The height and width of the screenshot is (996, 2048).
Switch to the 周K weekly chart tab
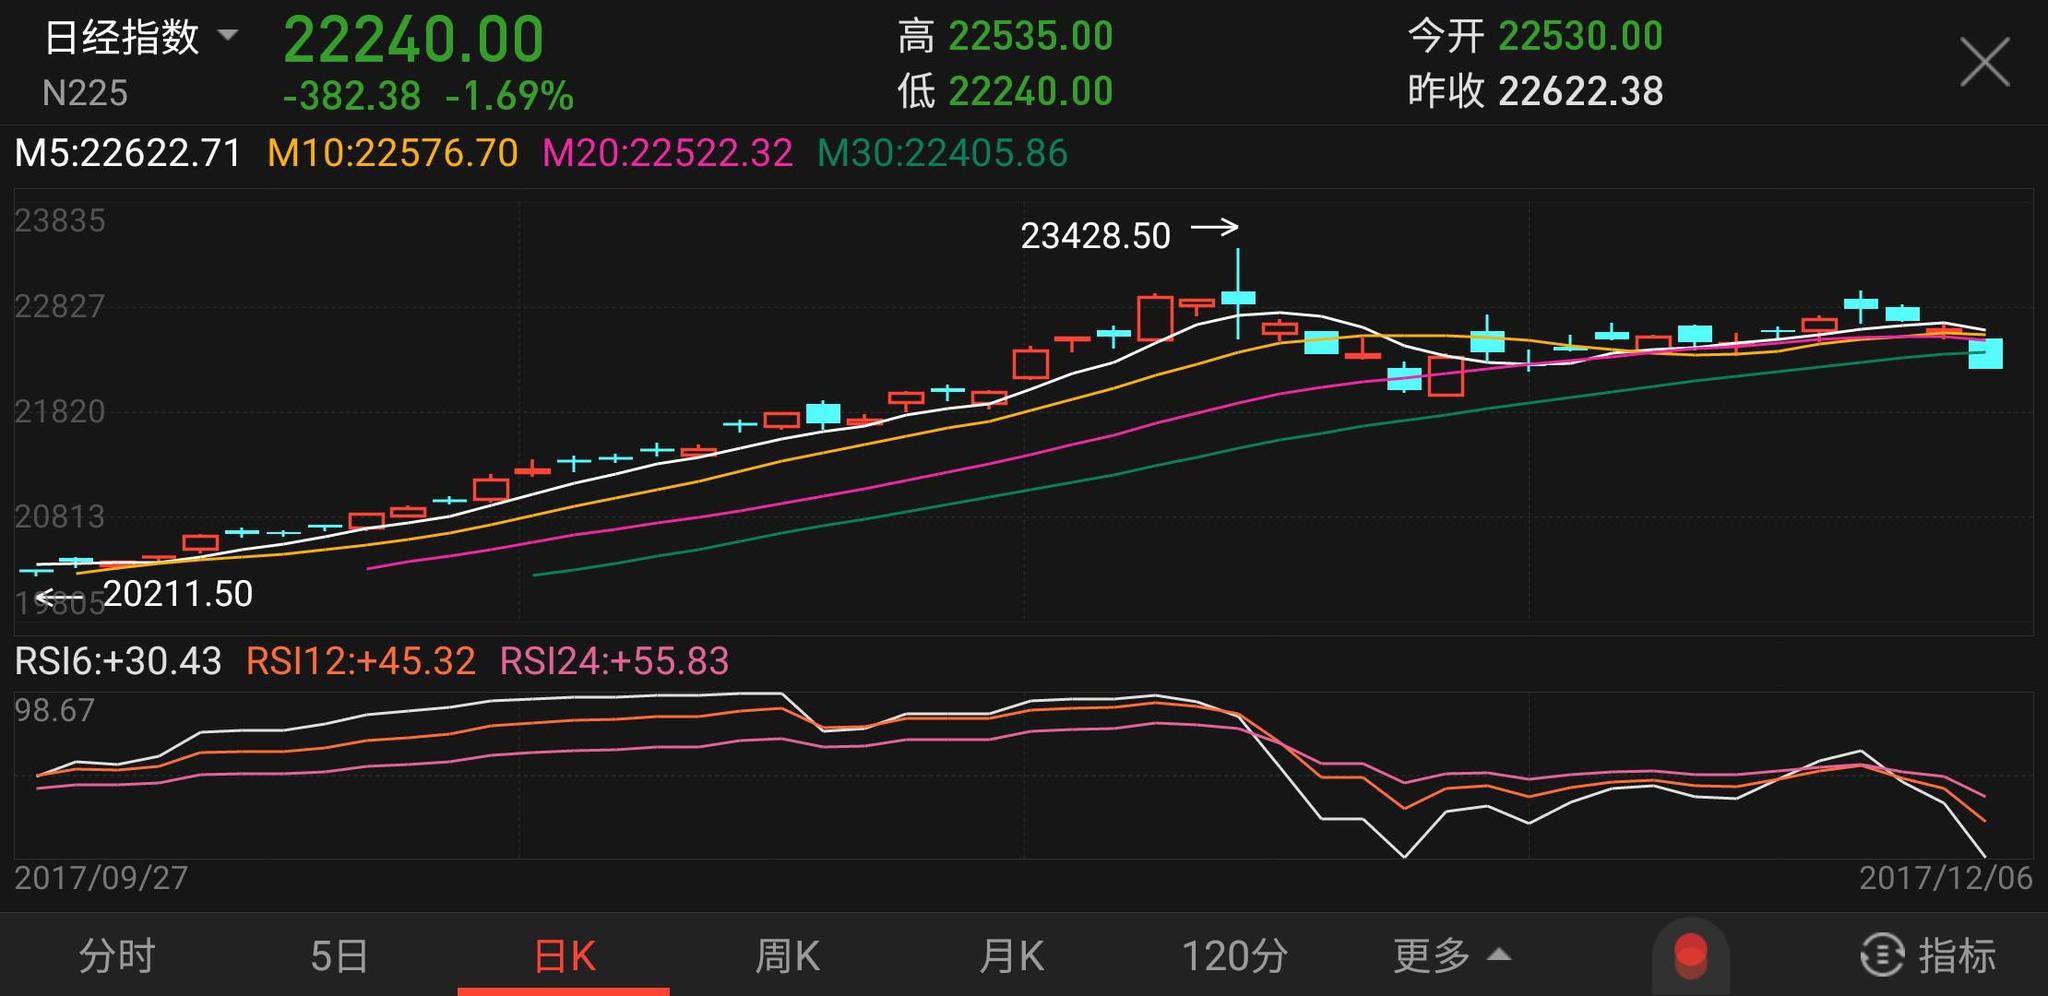point(789,955)
